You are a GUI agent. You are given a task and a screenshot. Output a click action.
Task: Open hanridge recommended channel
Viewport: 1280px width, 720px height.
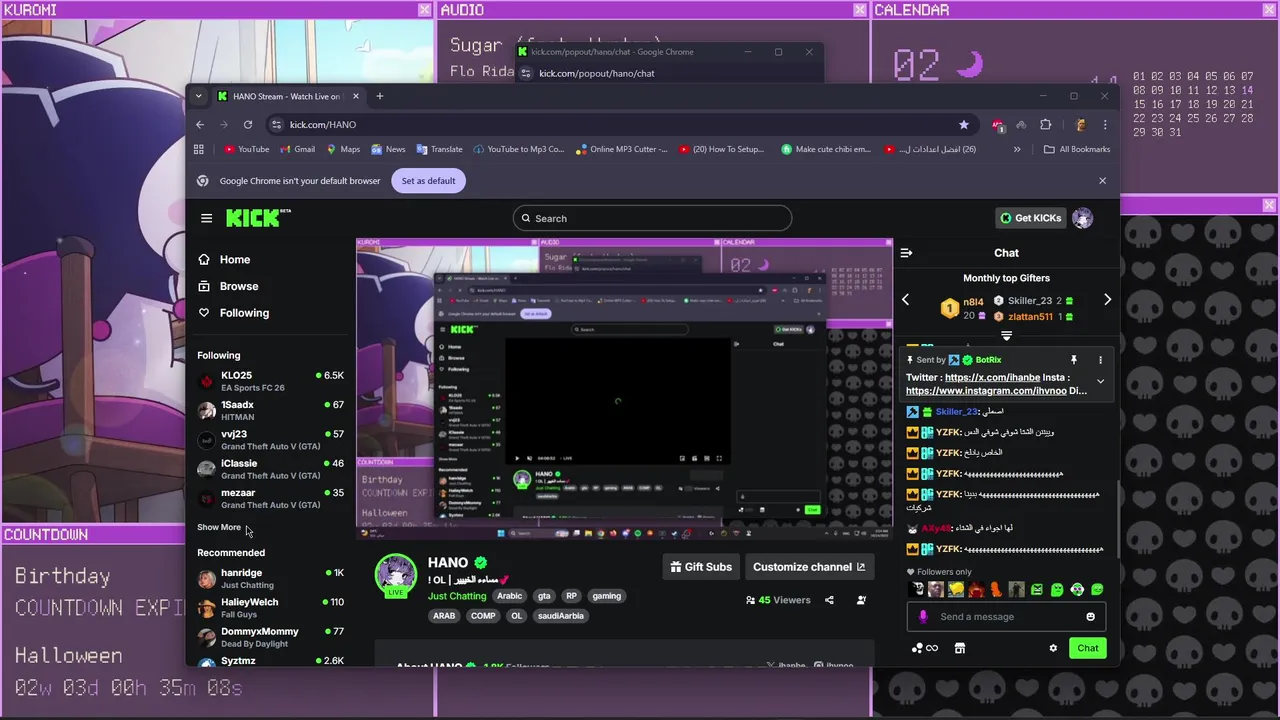click(270, 578)
